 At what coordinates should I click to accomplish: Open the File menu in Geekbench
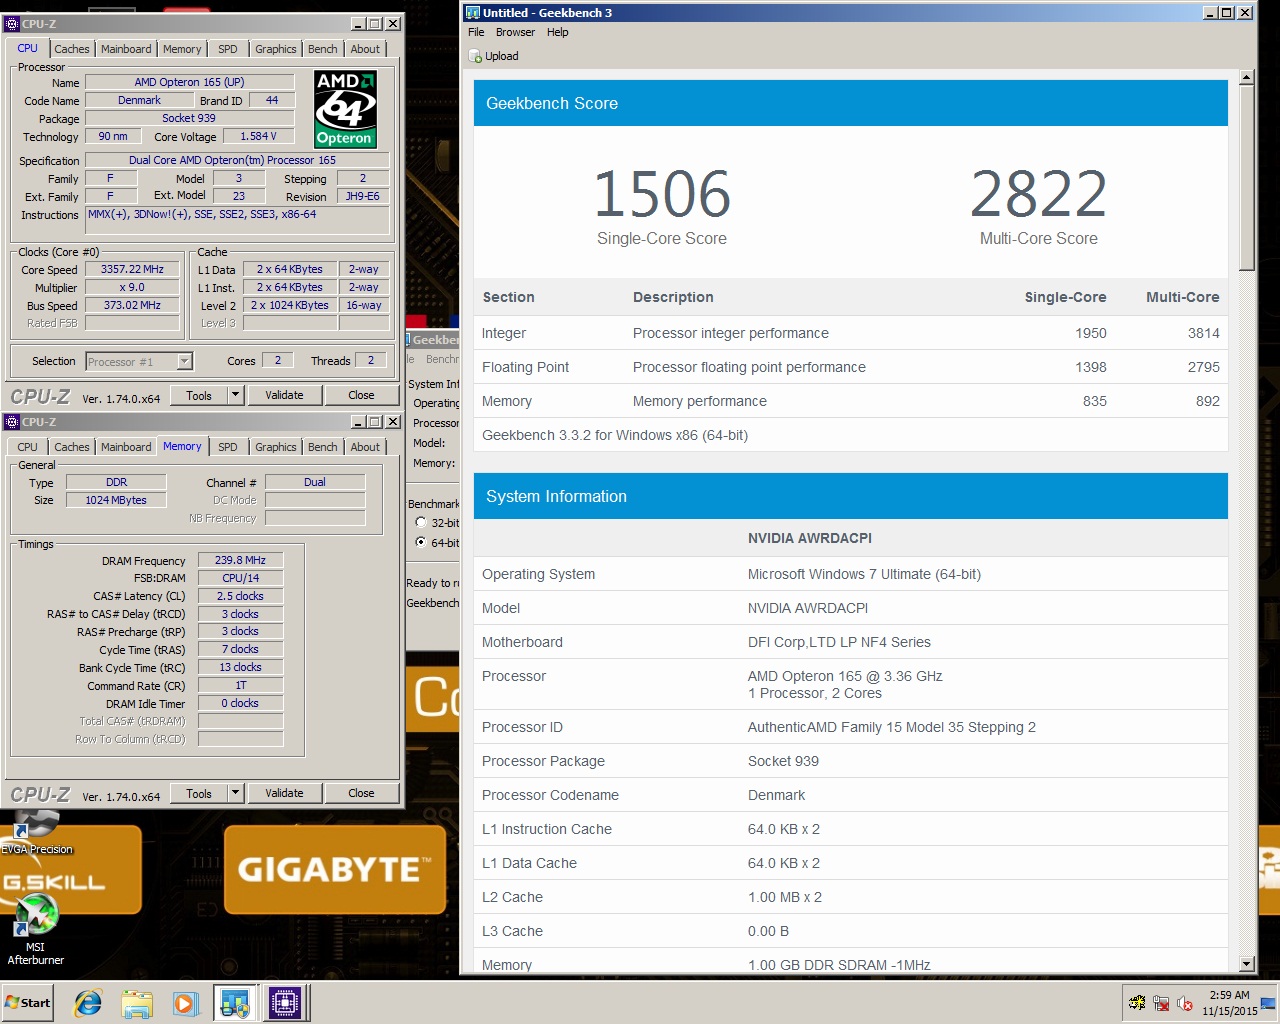click(x=476, y=32)
